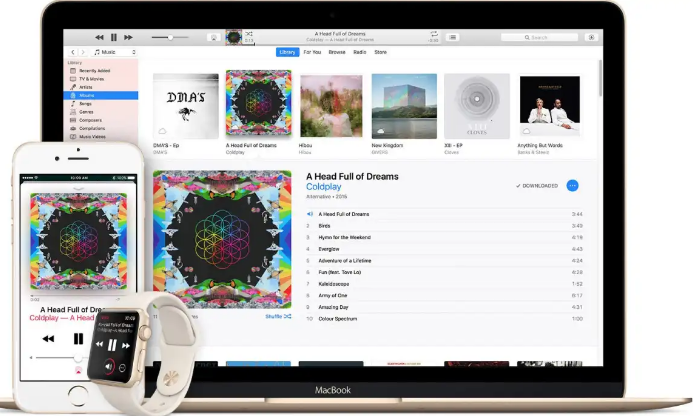This screenshot has height=416, width=693.
Task: Tap rewind button on the iPhone
Action: [x=48, y=339]
